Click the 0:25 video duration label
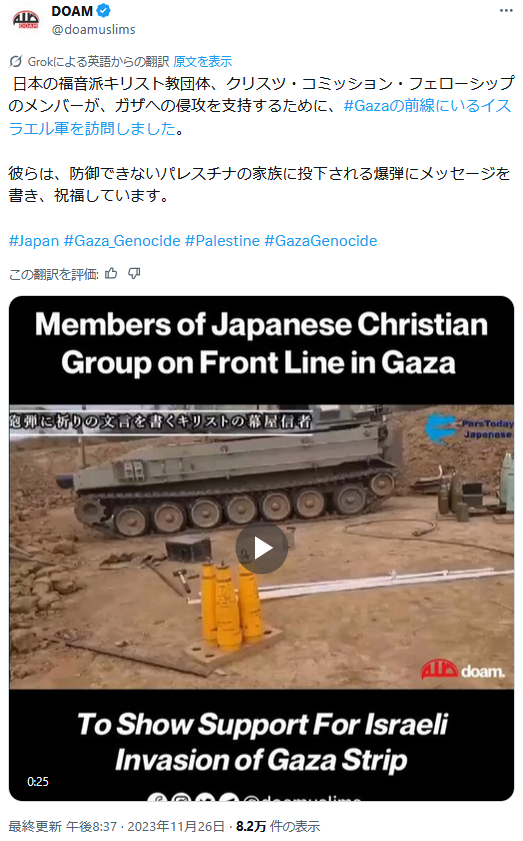This screenshot has height=841, width=523. 38,781
